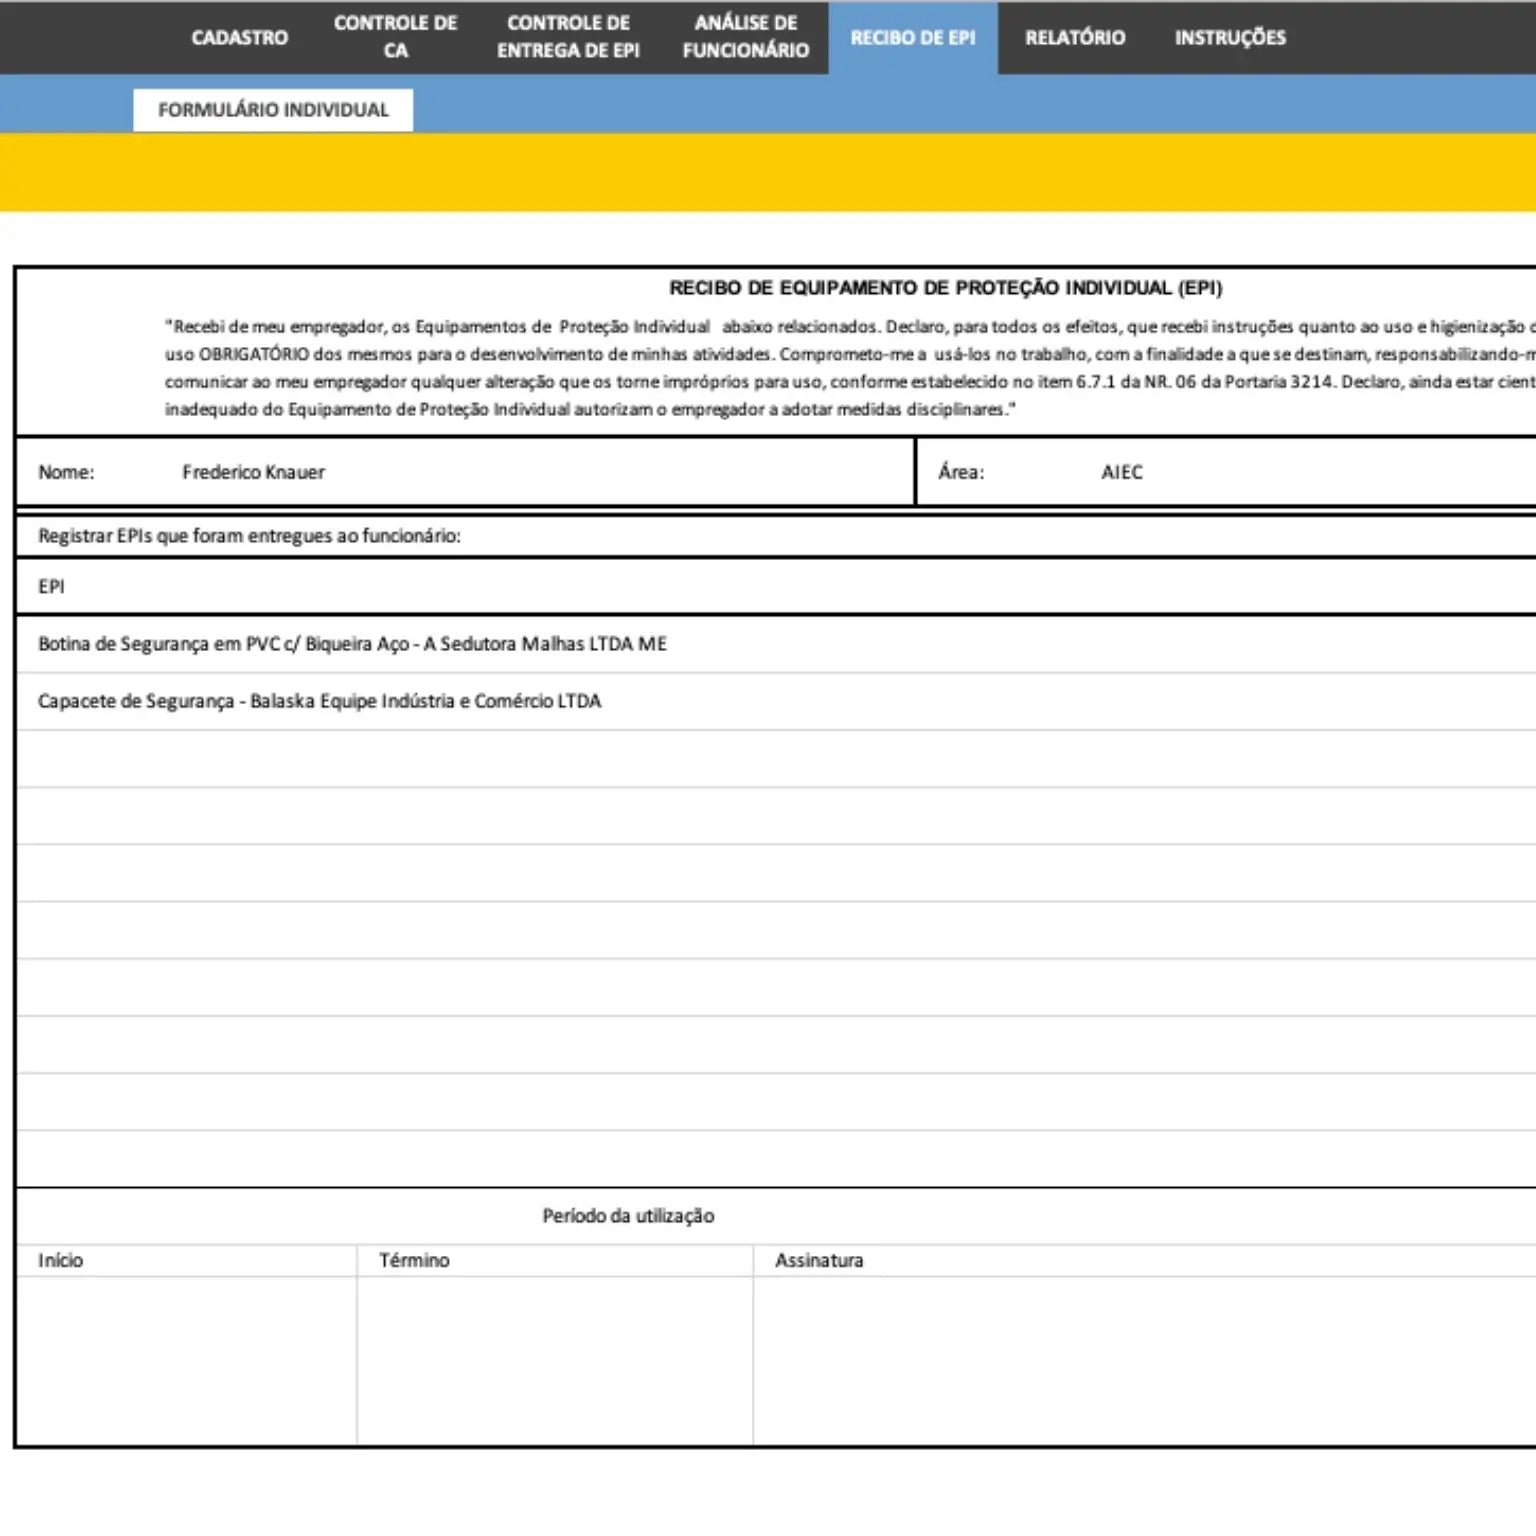
Task: Switch to the CONTROLE DE CA tab
Action: pyautogui.click(x=395, y=37)
